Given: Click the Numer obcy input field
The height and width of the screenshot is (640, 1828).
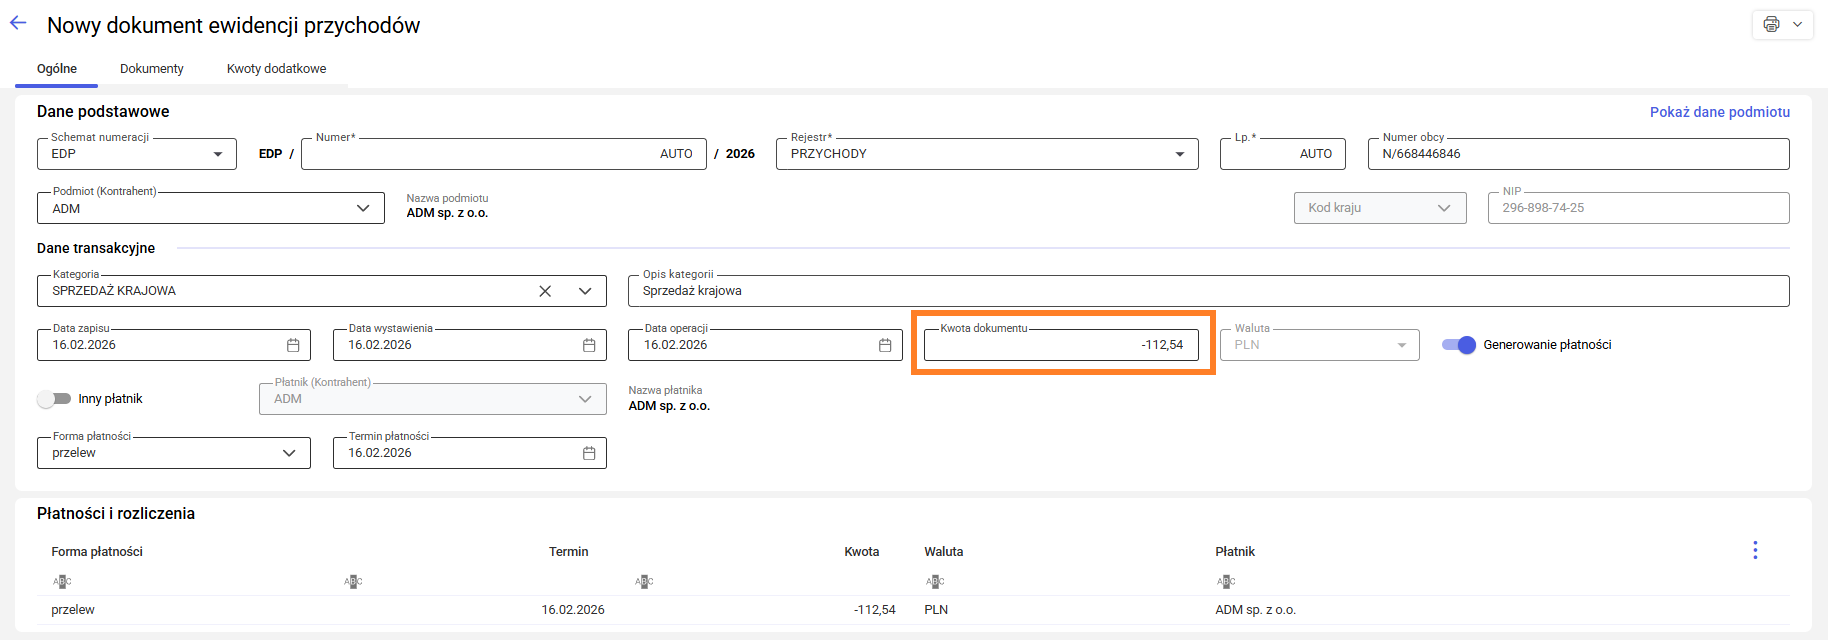Looking at the screenshot, I should click(x=1577, y=154).
